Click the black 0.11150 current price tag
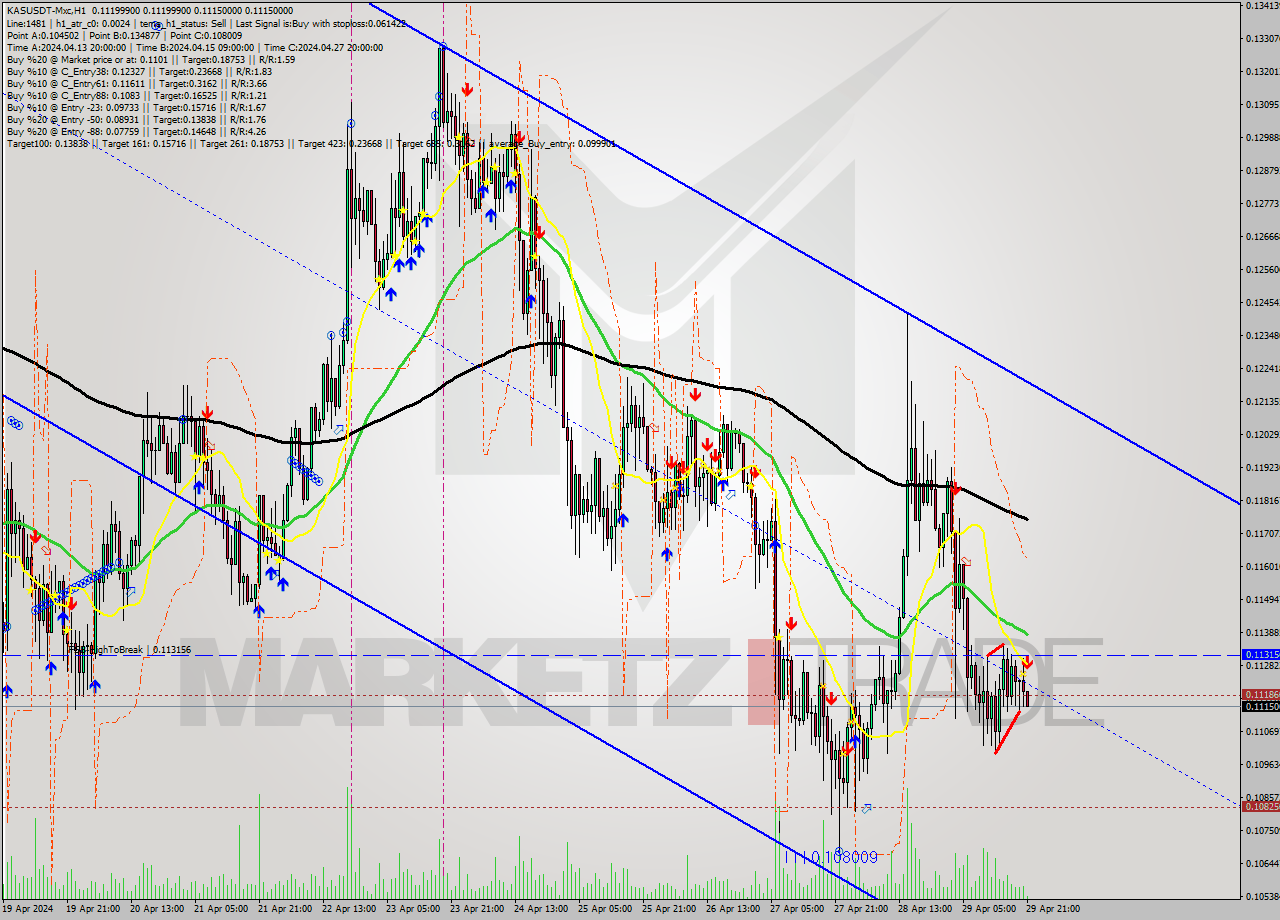 [x=1260, y=706]
